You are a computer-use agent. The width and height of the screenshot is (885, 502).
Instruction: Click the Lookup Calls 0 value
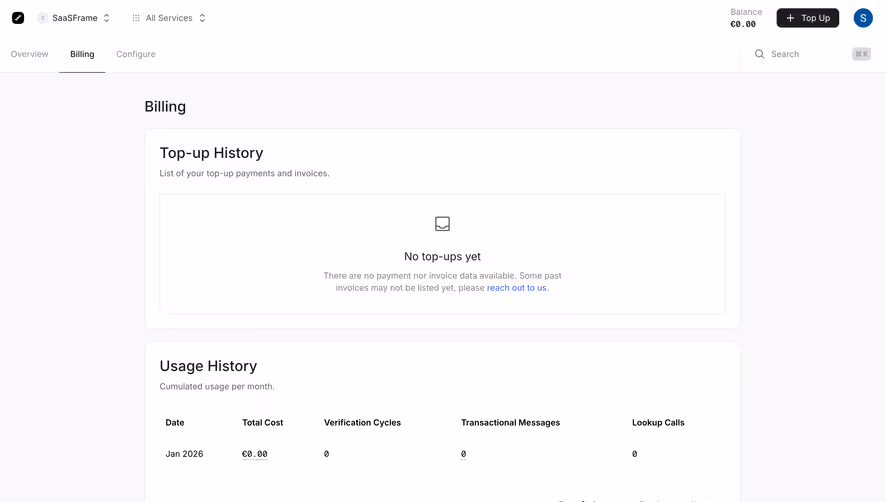coord(634,454)
